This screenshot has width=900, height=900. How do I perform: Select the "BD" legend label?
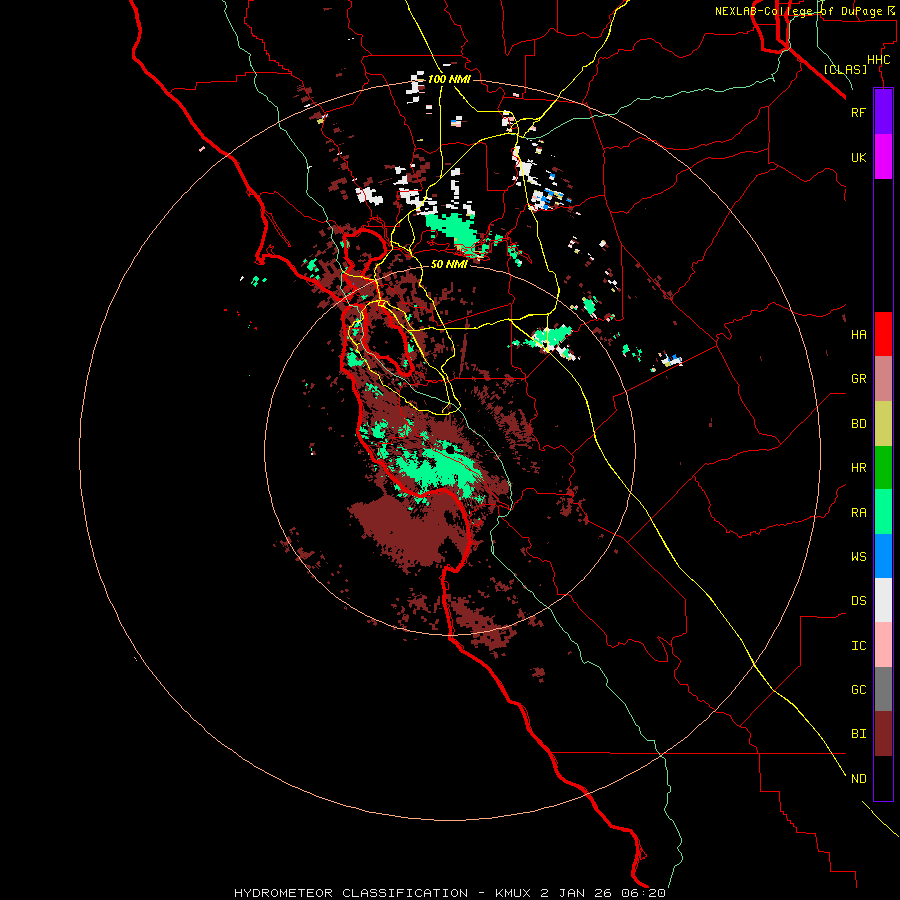[x=858, y=424]
